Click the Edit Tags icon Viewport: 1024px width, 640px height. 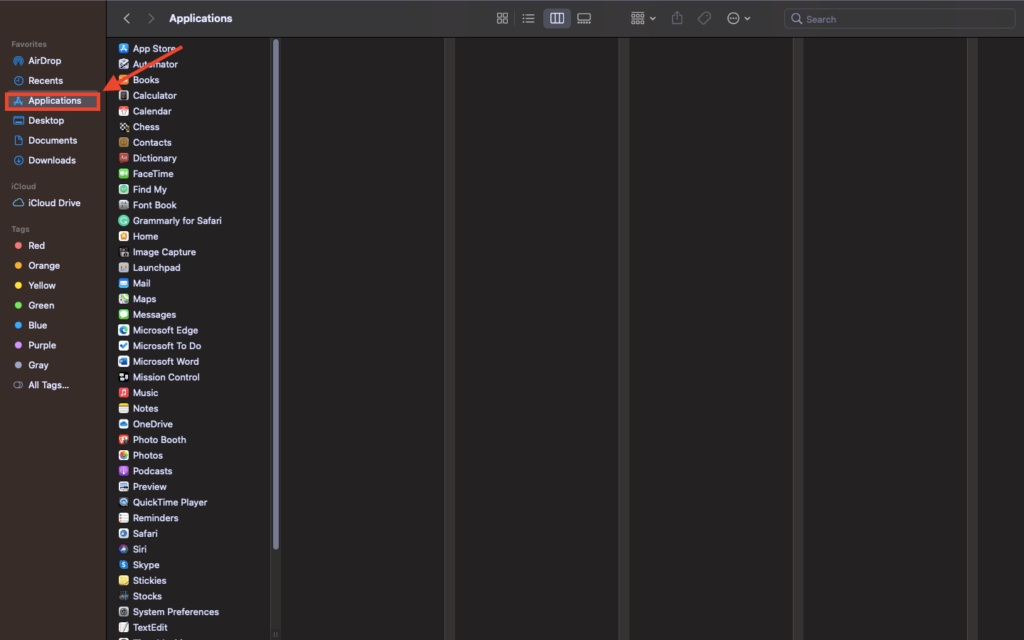(704, 18)
